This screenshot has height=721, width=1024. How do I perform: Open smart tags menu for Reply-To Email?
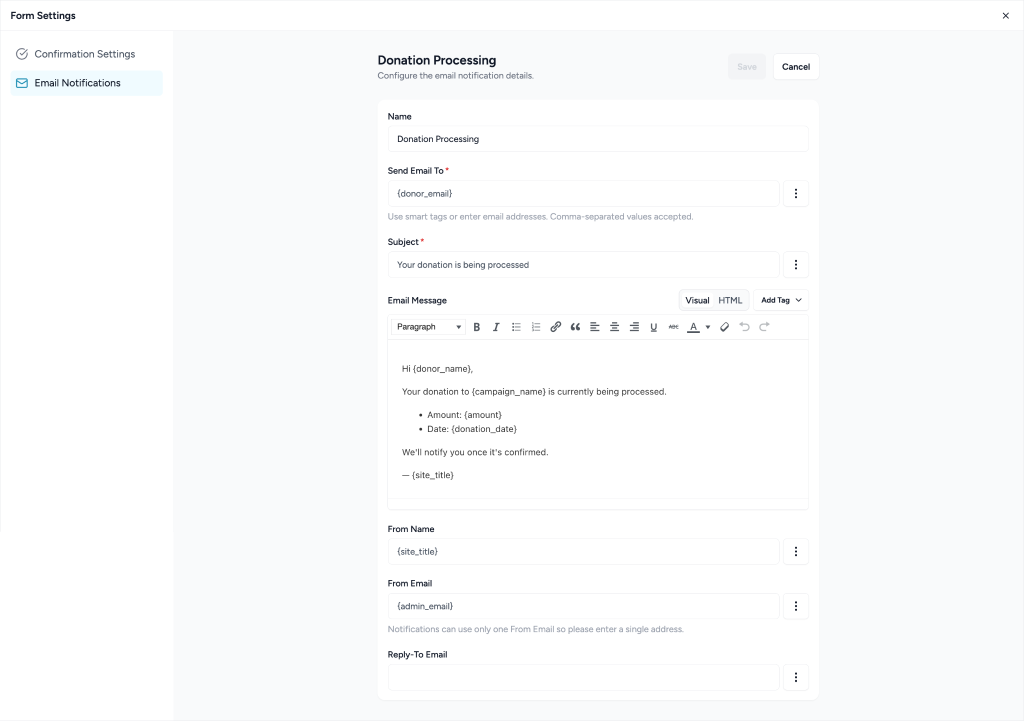pos(795,677)
